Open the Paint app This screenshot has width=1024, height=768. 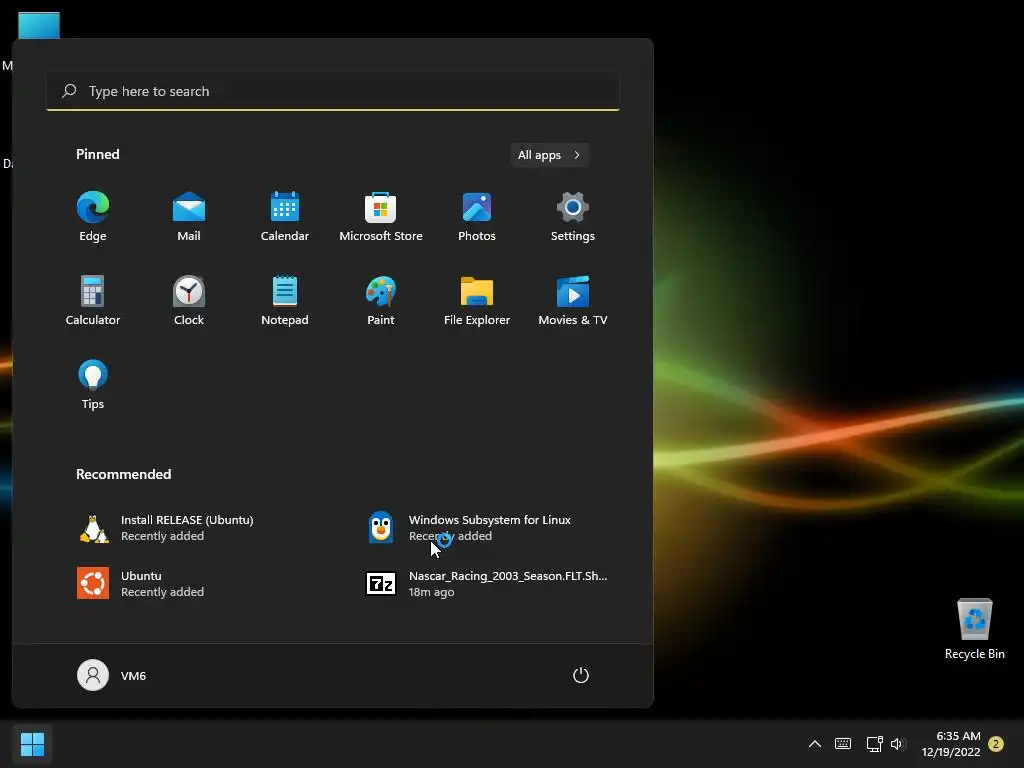[381, 300]
